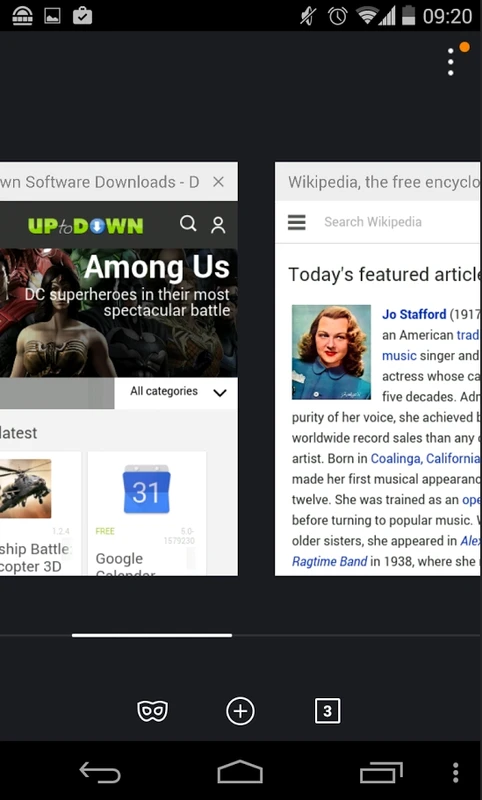Follow the Coalinga, California link

(425, 458)
